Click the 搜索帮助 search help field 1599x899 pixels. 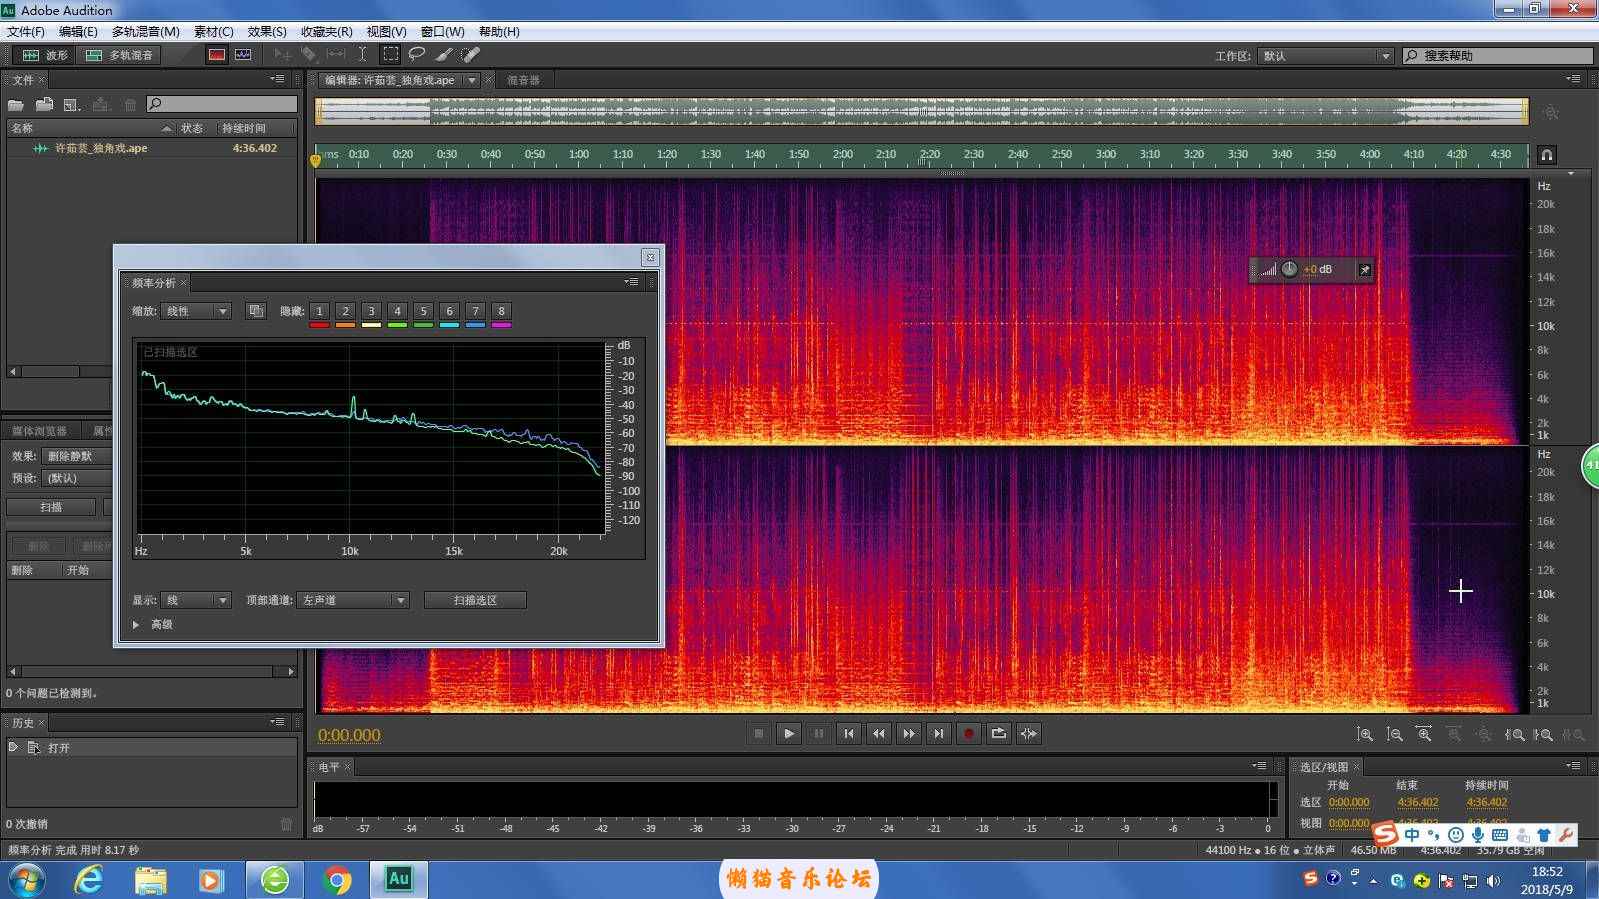pyautogui.click(x=1497, y=56)
